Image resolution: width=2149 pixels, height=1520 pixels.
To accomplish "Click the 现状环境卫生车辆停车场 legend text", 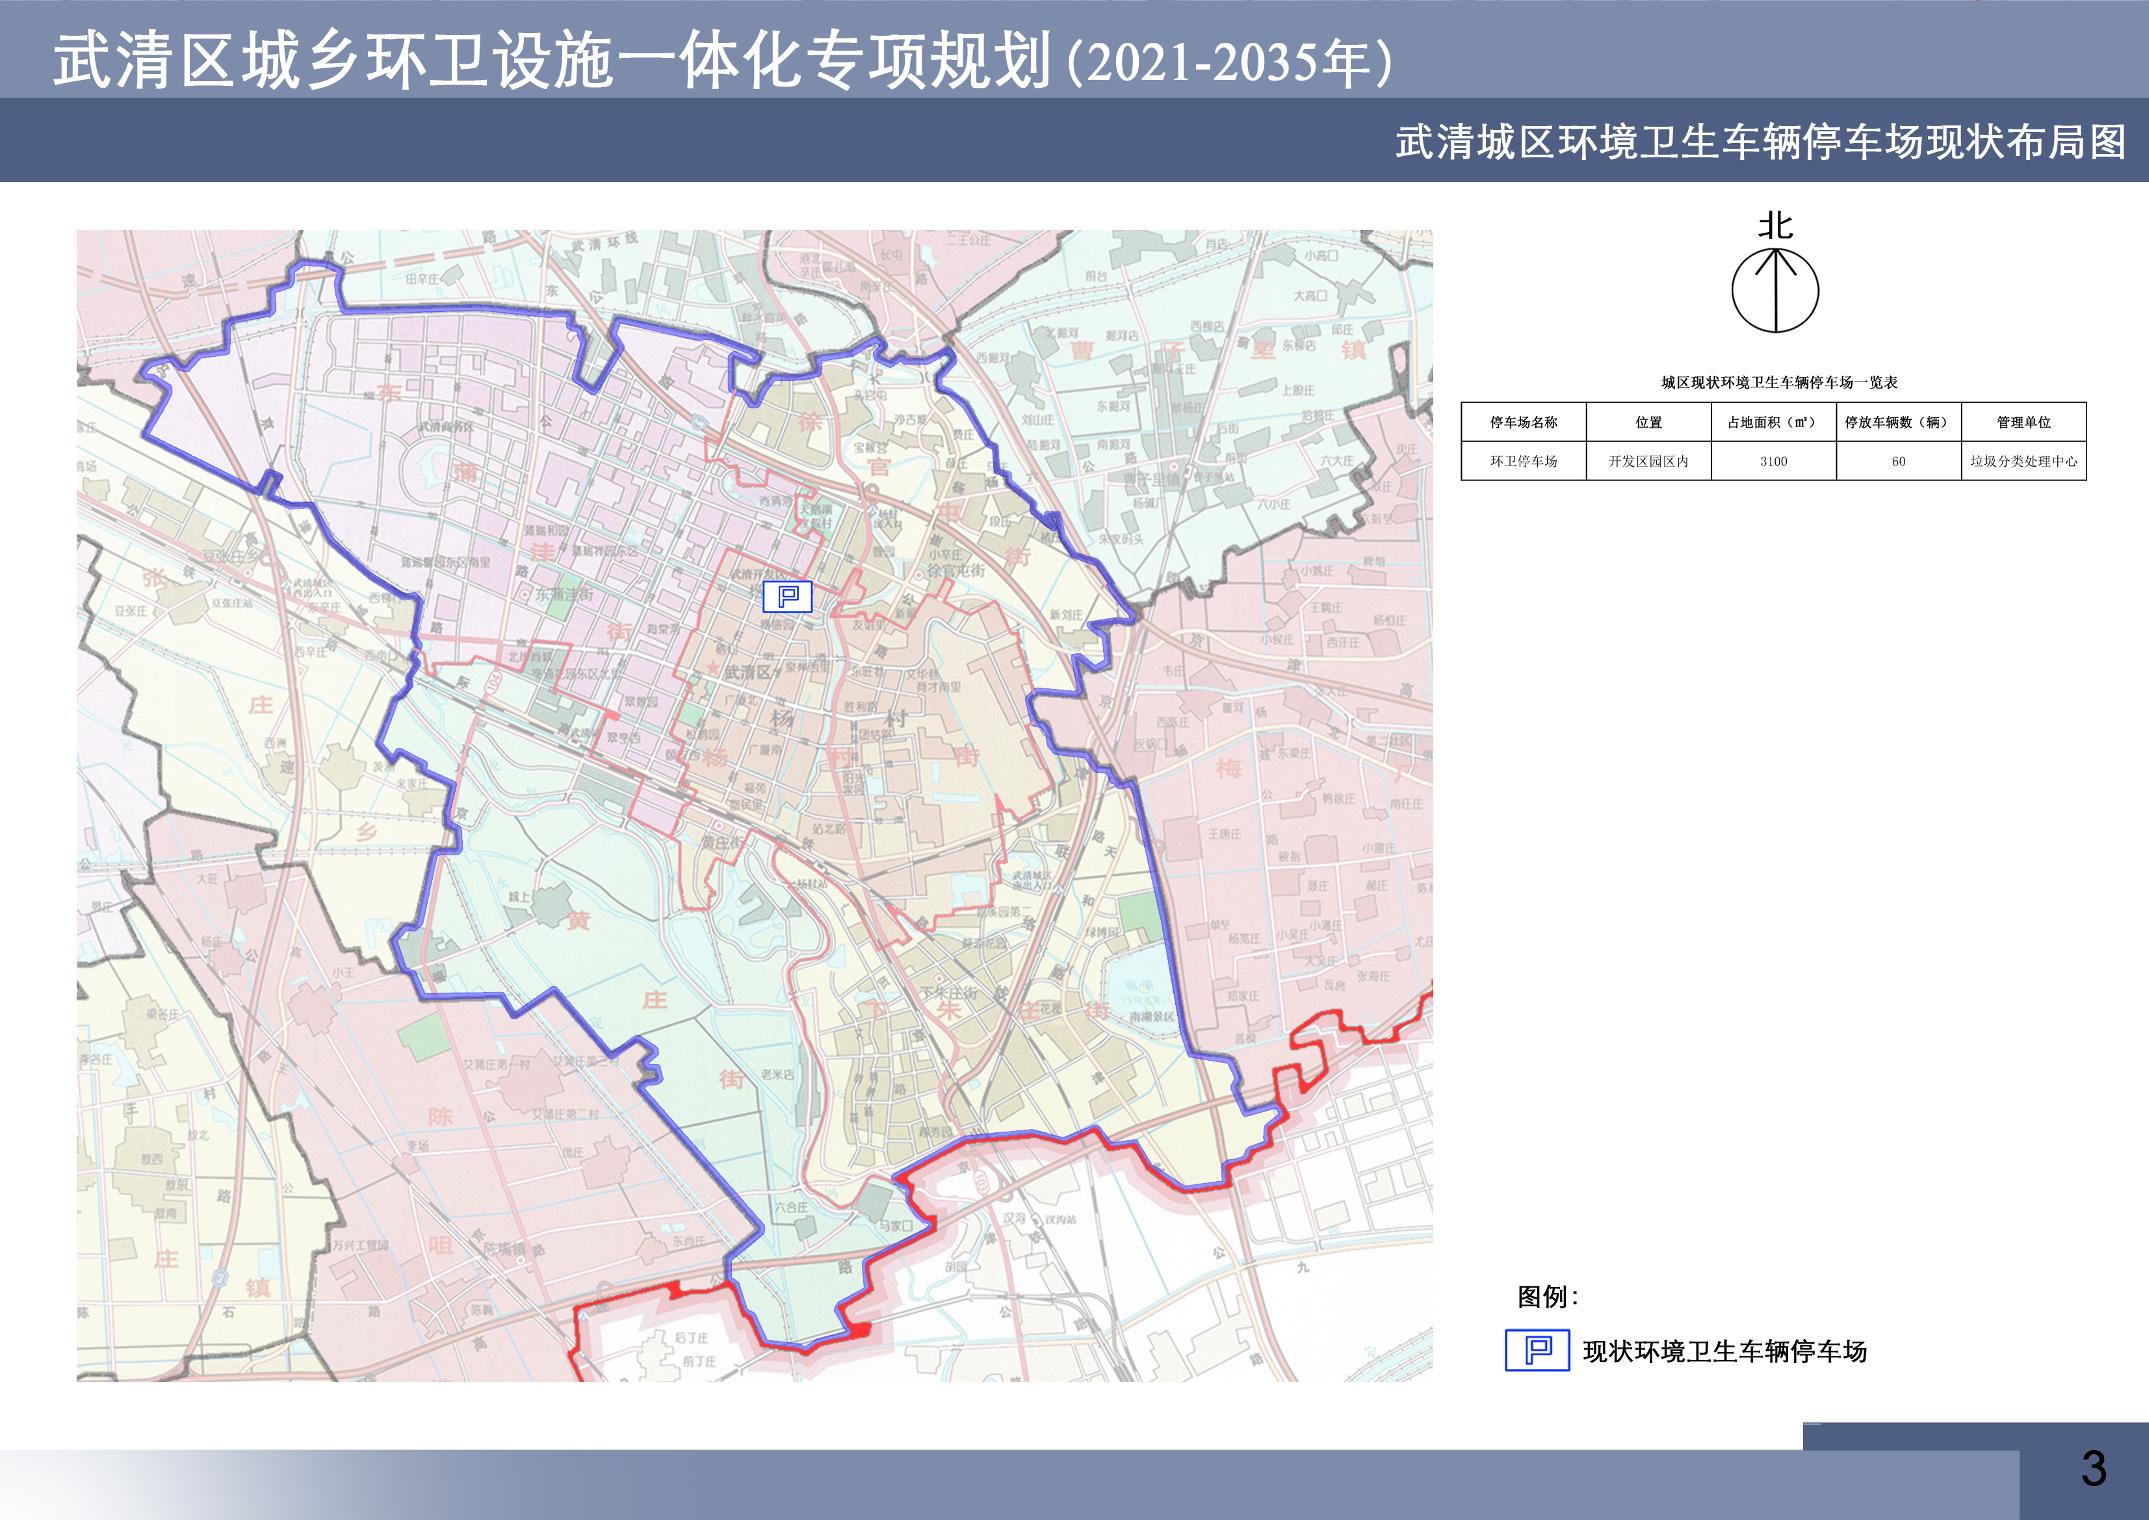I will click(1724, 1352).
